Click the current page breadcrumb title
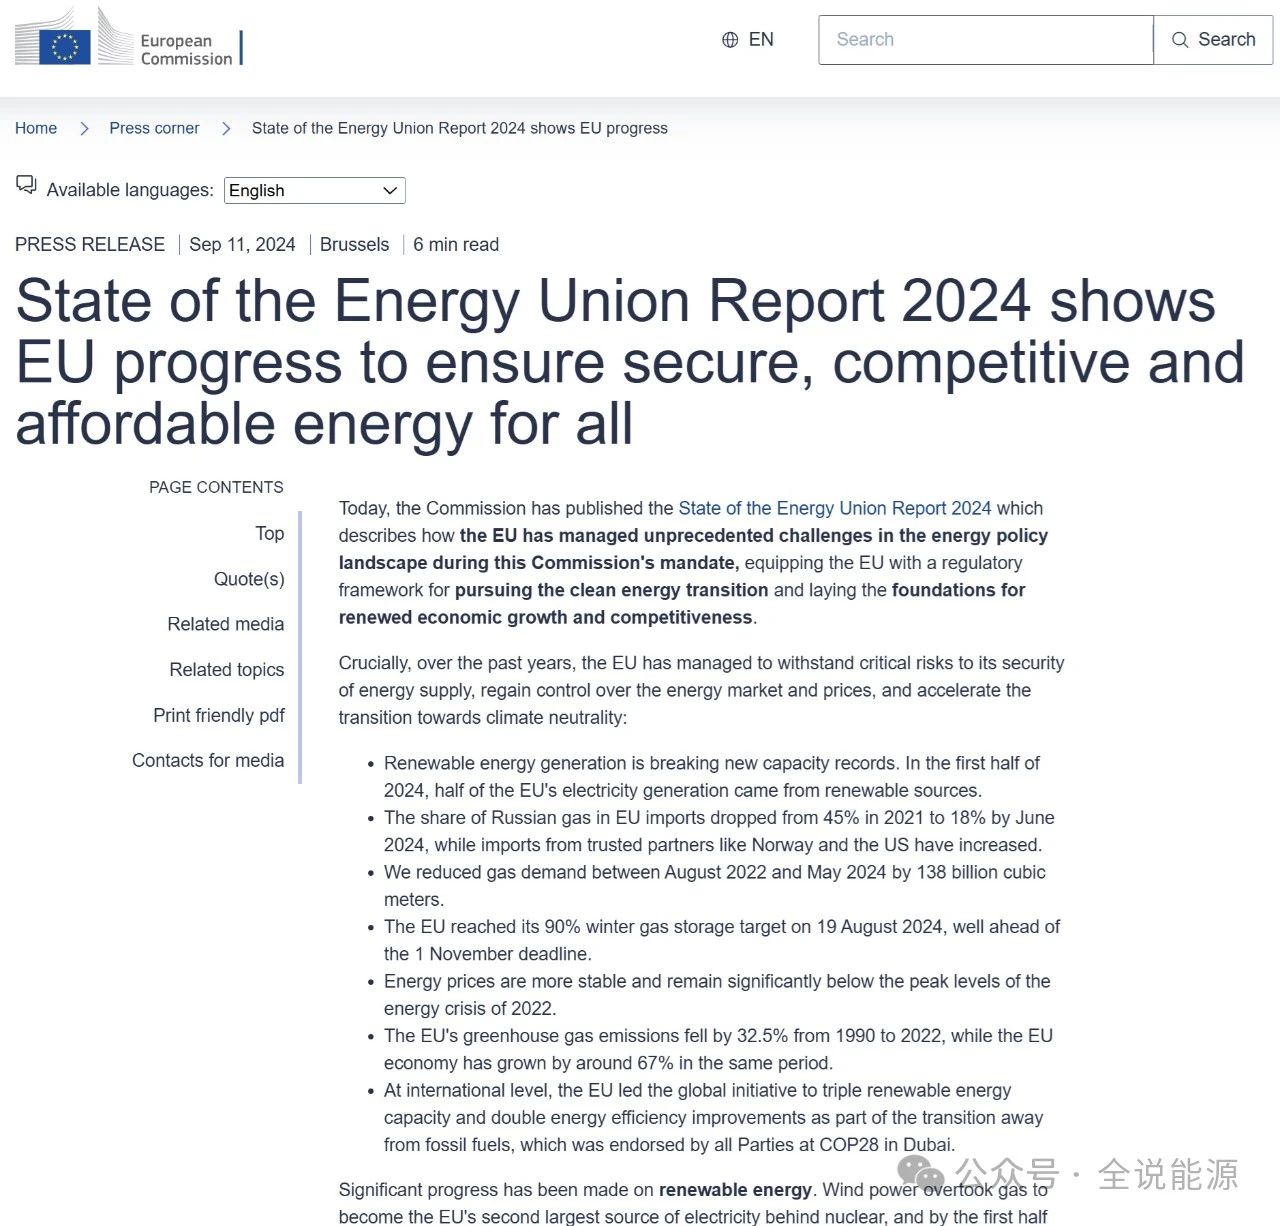The height and width of the screenshot is (1226, 1280). pyautogui.click(x=459, y=128)
